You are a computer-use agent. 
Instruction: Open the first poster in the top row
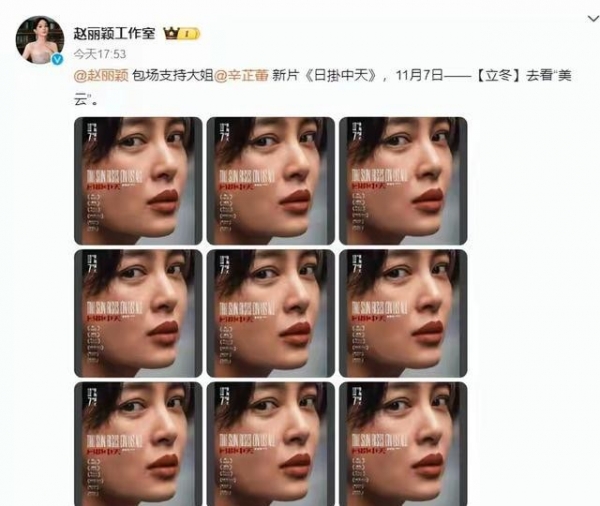coord(138,181)
